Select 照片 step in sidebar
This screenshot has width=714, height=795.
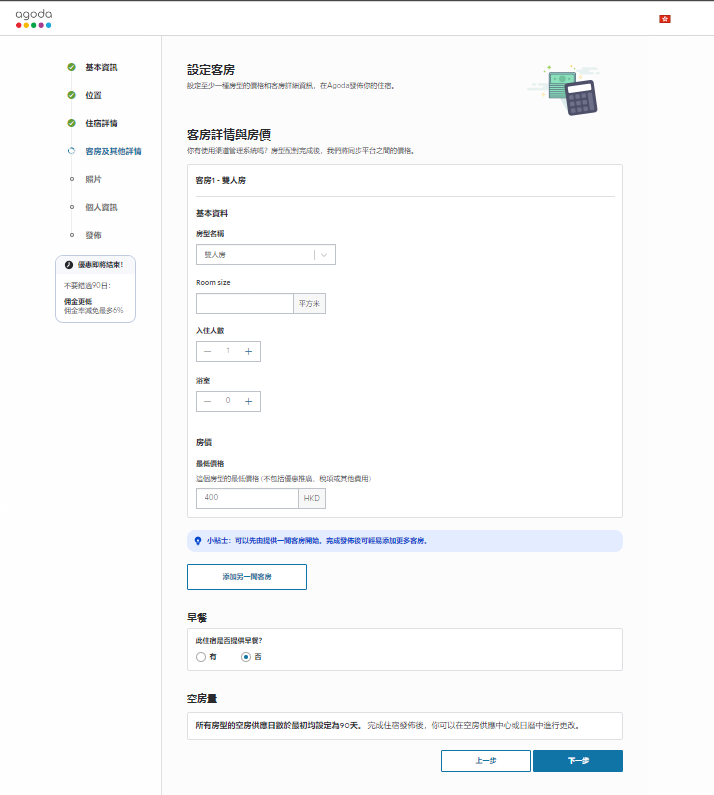tap(93, 179)
